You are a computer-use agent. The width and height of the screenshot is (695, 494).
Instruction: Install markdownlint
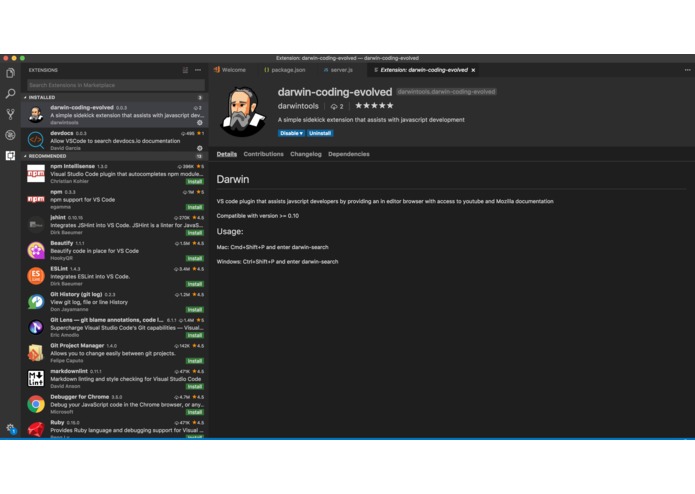[x=195, y=387]
